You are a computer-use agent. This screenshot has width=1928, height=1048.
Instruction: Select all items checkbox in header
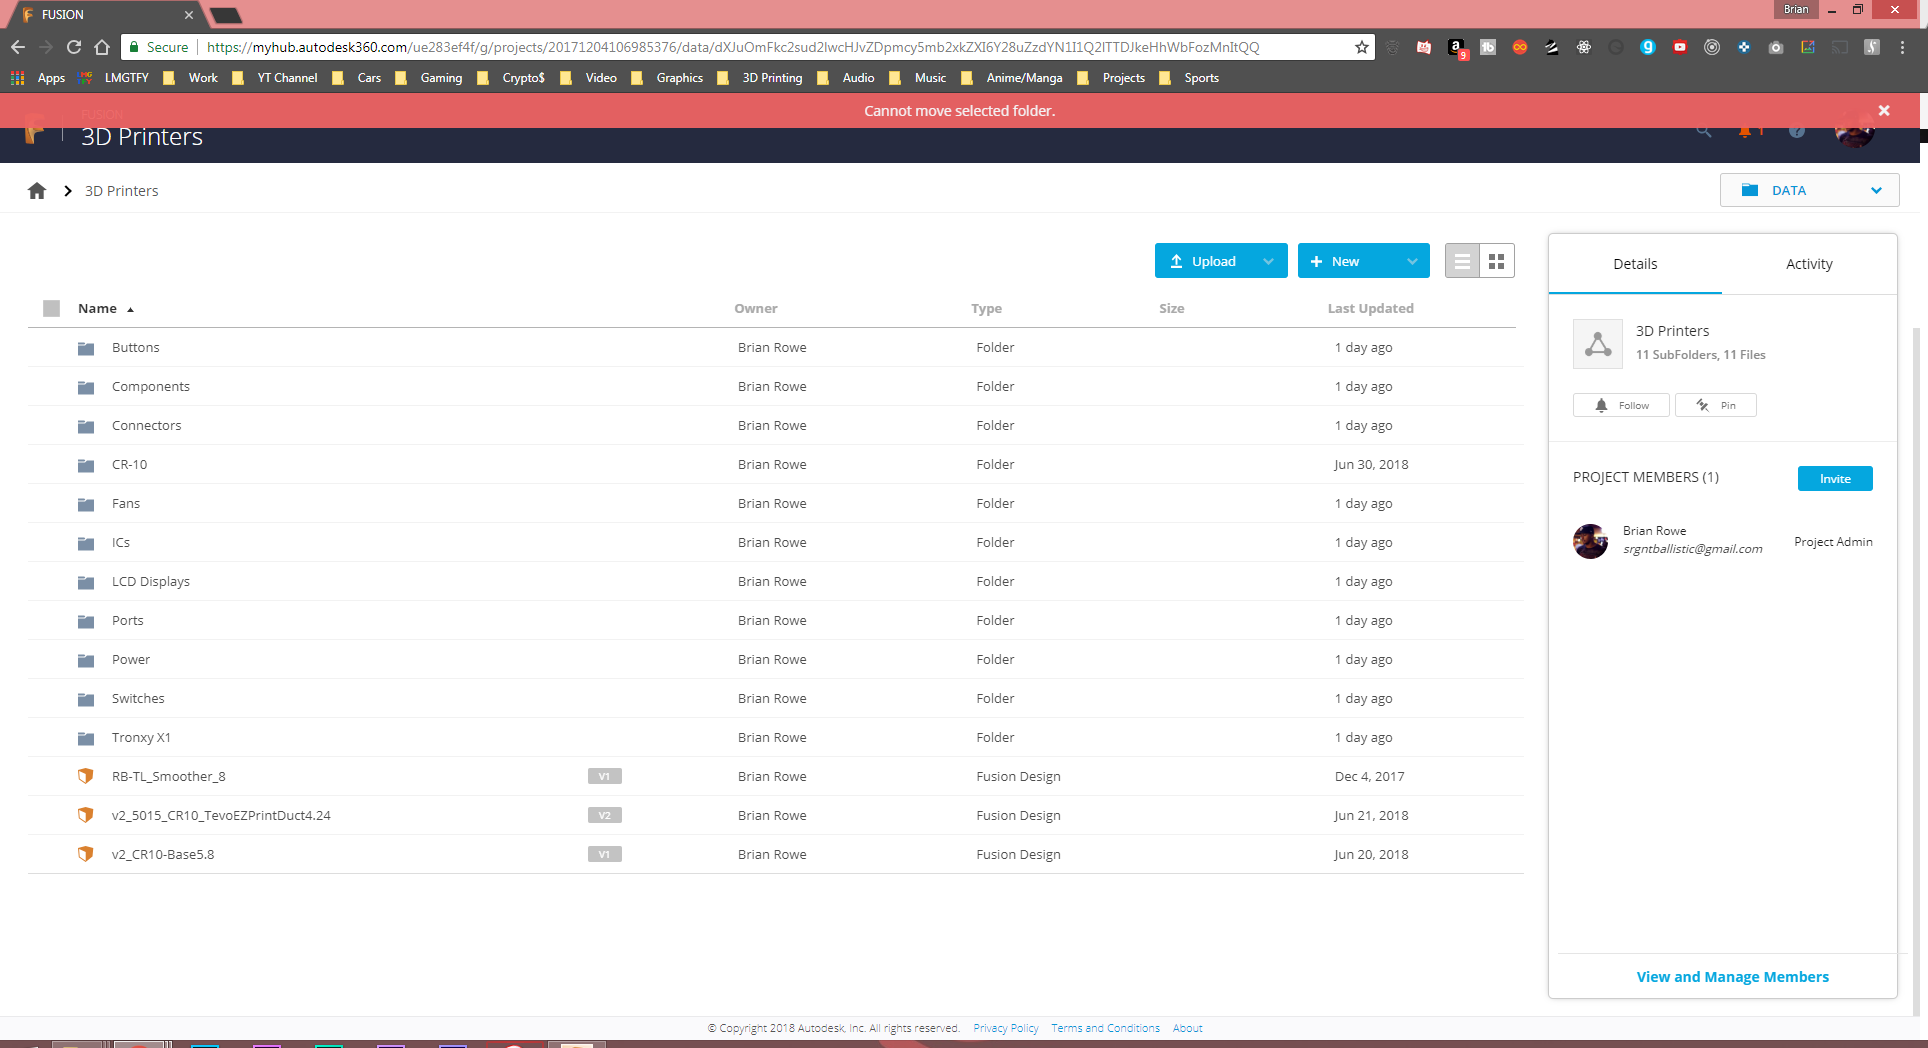pos(52,308)
